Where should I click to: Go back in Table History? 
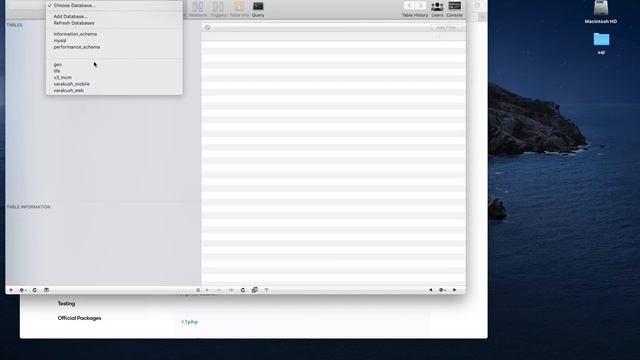point(409,5)
